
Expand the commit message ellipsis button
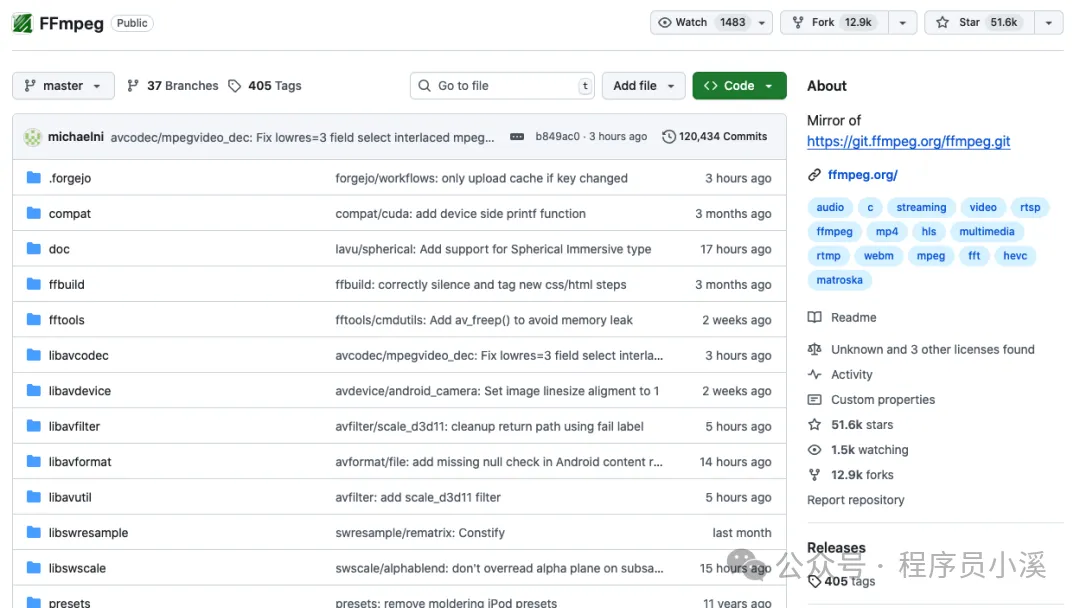pos(517,137)
